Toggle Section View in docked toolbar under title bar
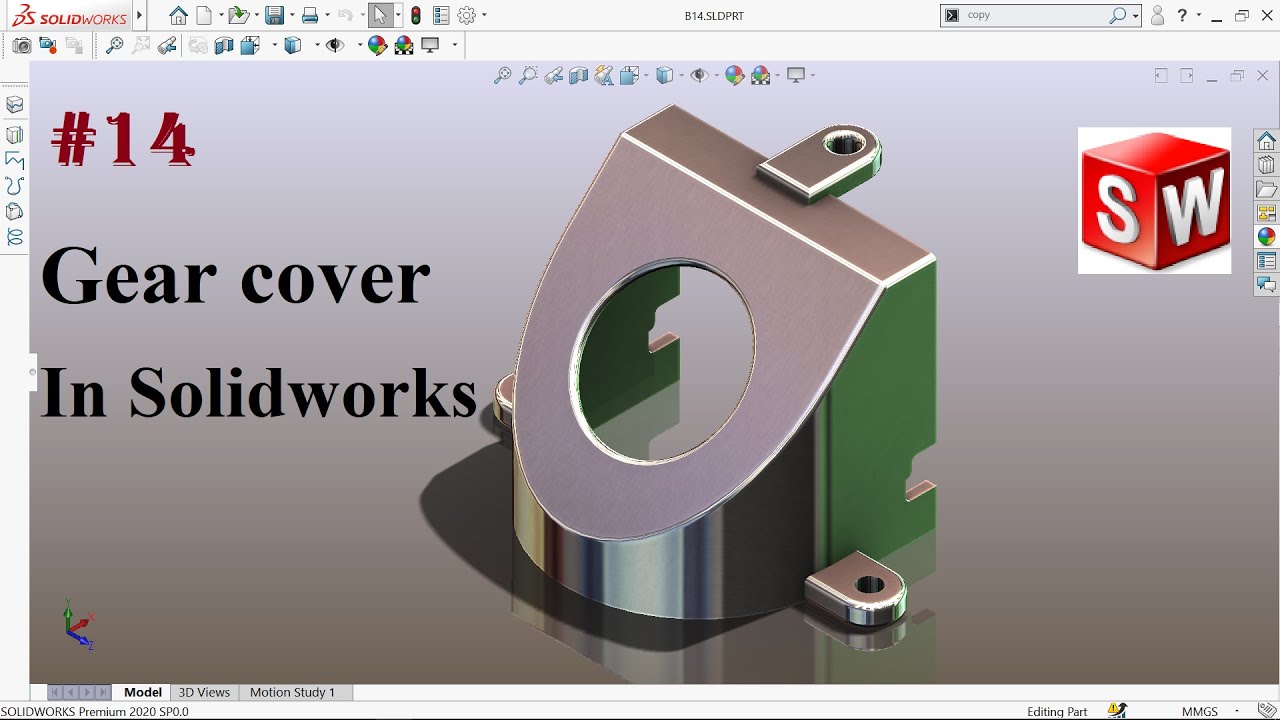Screen dimensions: 1280x720 click(224, 45)
